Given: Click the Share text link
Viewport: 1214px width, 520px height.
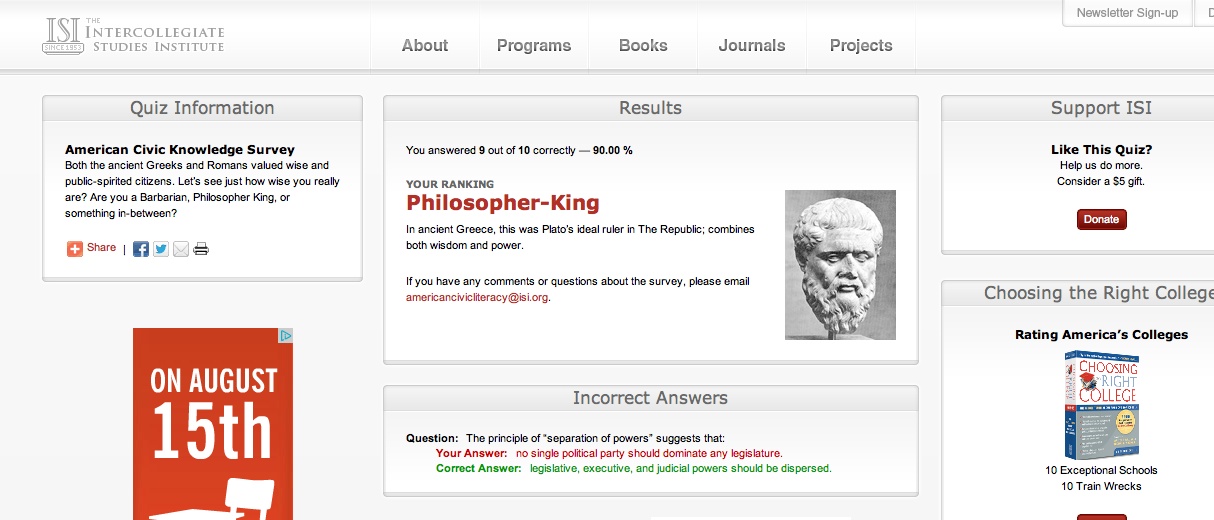Looking at the screenshot, I should tap(102, 248).
